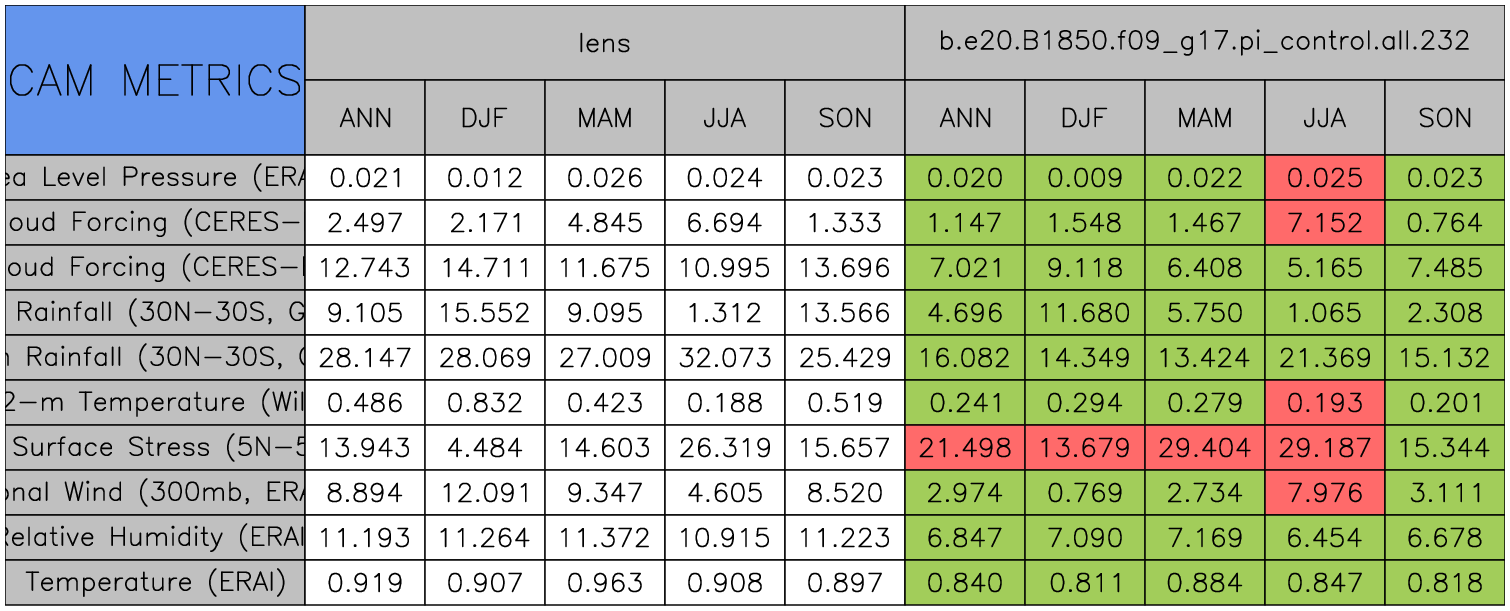Click the b.e20.B1850.f09_g17.pi_control.all.232 header
This screenshot has width=1510, height=611.
click(1204, 42)
